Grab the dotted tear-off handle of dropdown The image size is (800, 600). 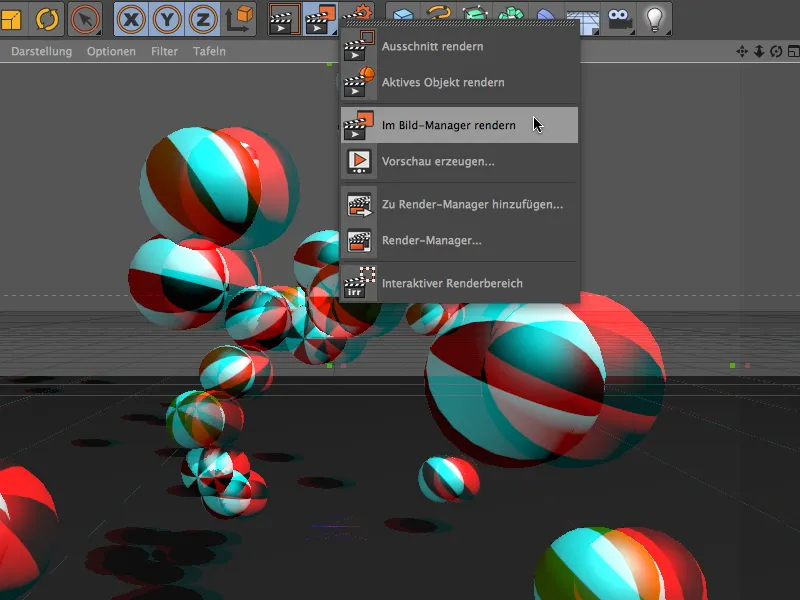(459, 23)
